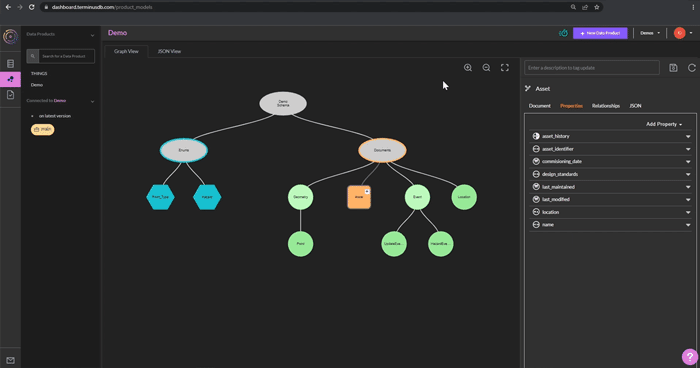Switch to the JSON View tab

(169, 51)
